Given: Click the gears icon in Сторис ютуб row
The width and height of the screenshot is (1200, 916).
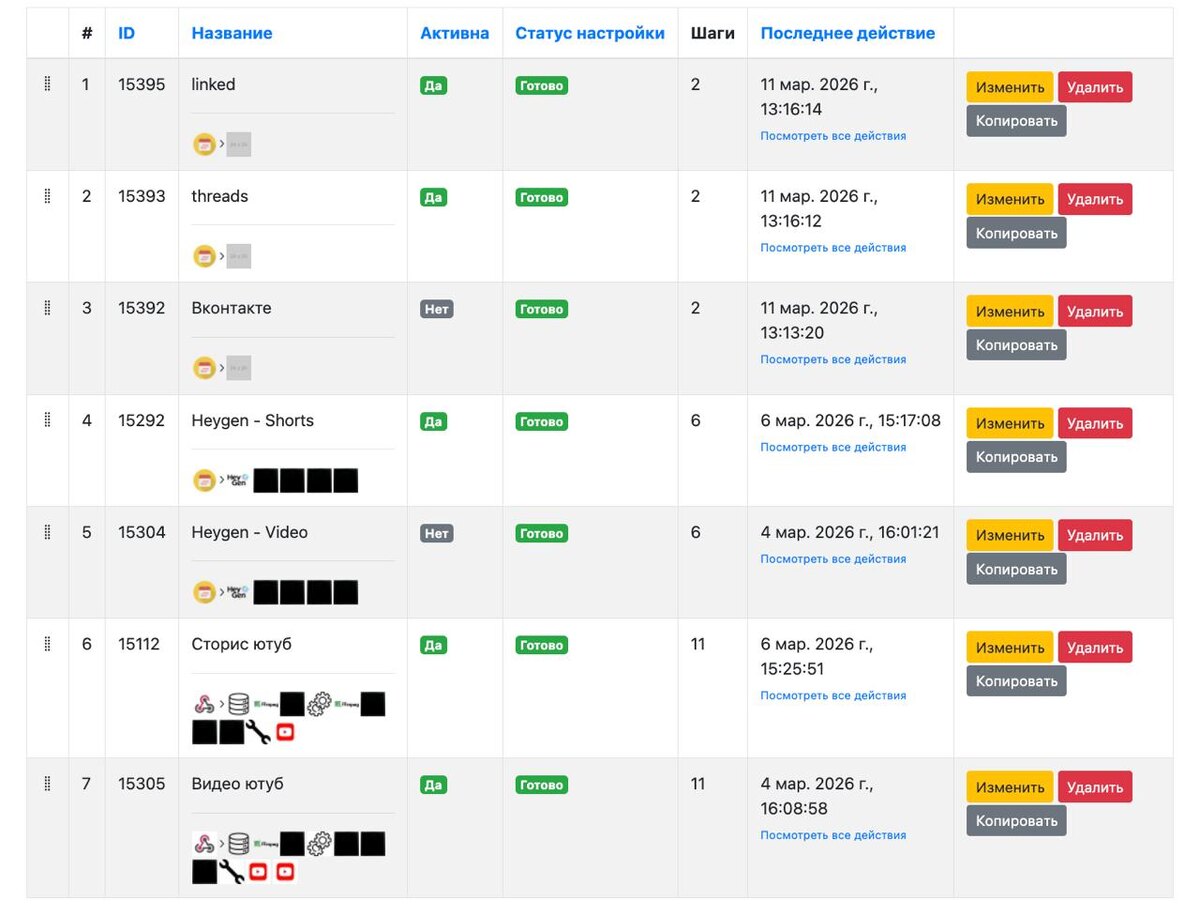Looking at the screenshot, I should coord(319,704).
